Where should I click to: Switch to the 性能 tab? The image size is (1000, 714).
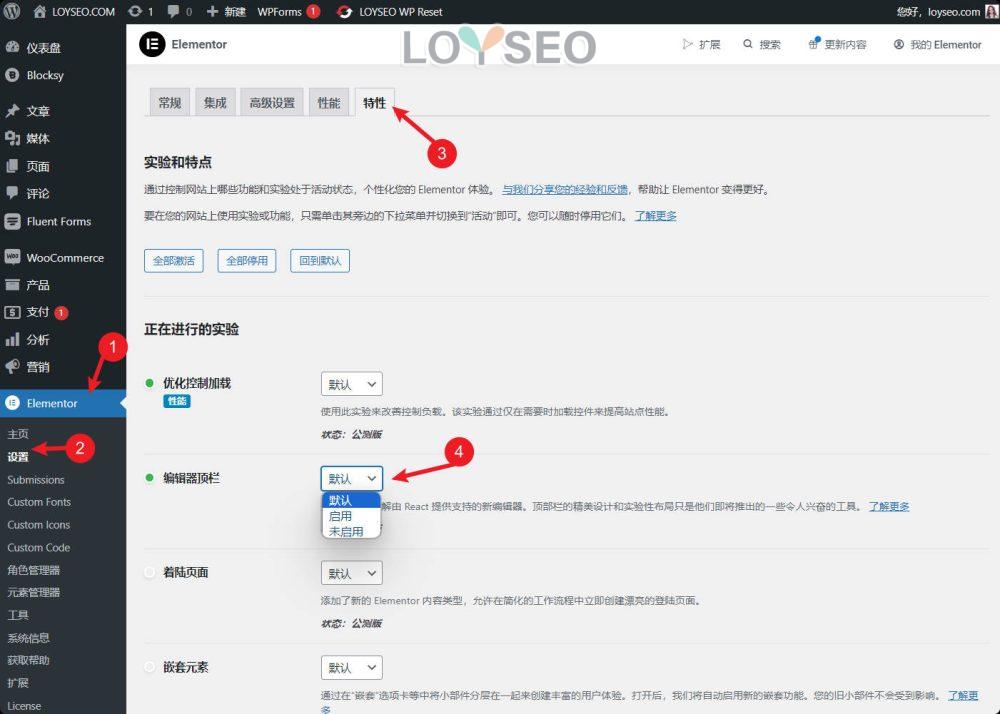(328, 103)
